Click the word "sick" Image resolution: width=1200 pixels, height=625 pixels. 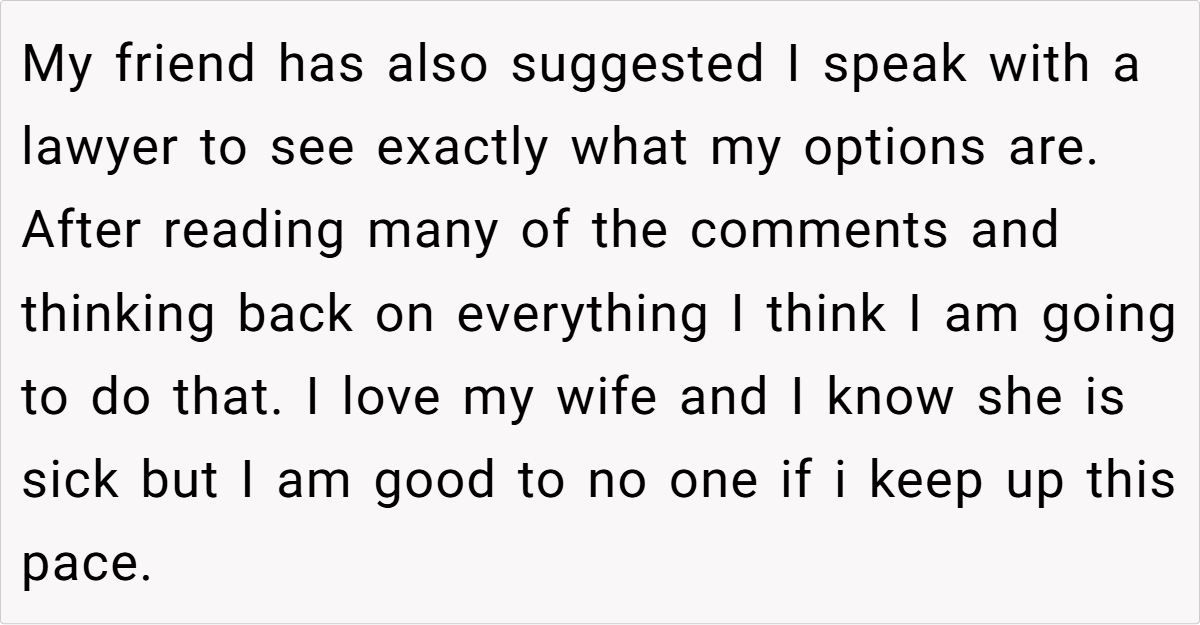click(70, 480)
